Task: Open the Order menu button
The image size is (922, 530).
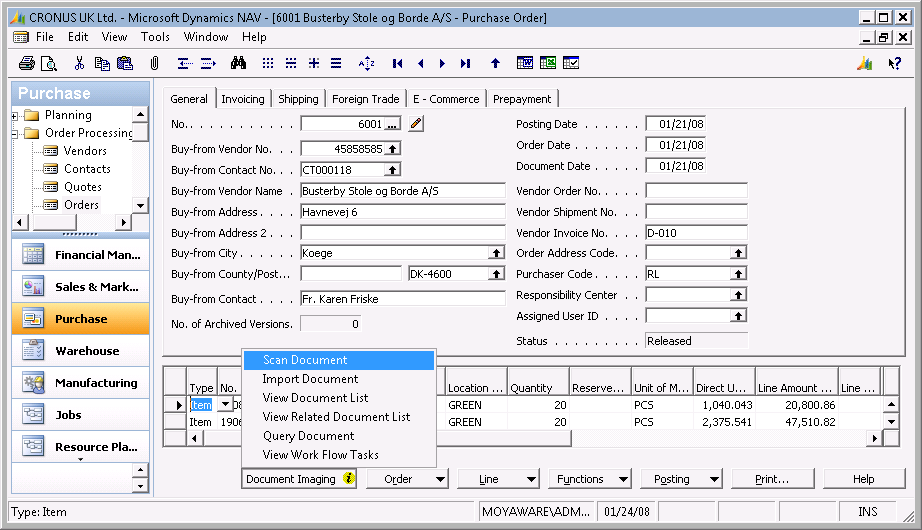Action: pyautogui.click(x=407, y=479)
